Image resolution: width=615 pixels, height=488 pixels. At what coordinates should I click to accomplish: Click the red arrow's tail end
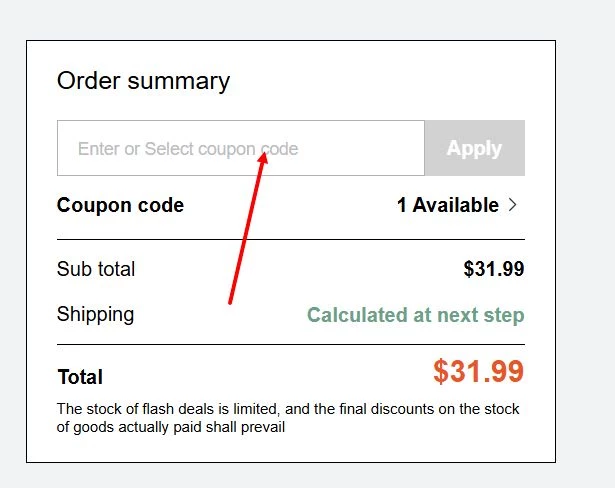coord(230,301)
